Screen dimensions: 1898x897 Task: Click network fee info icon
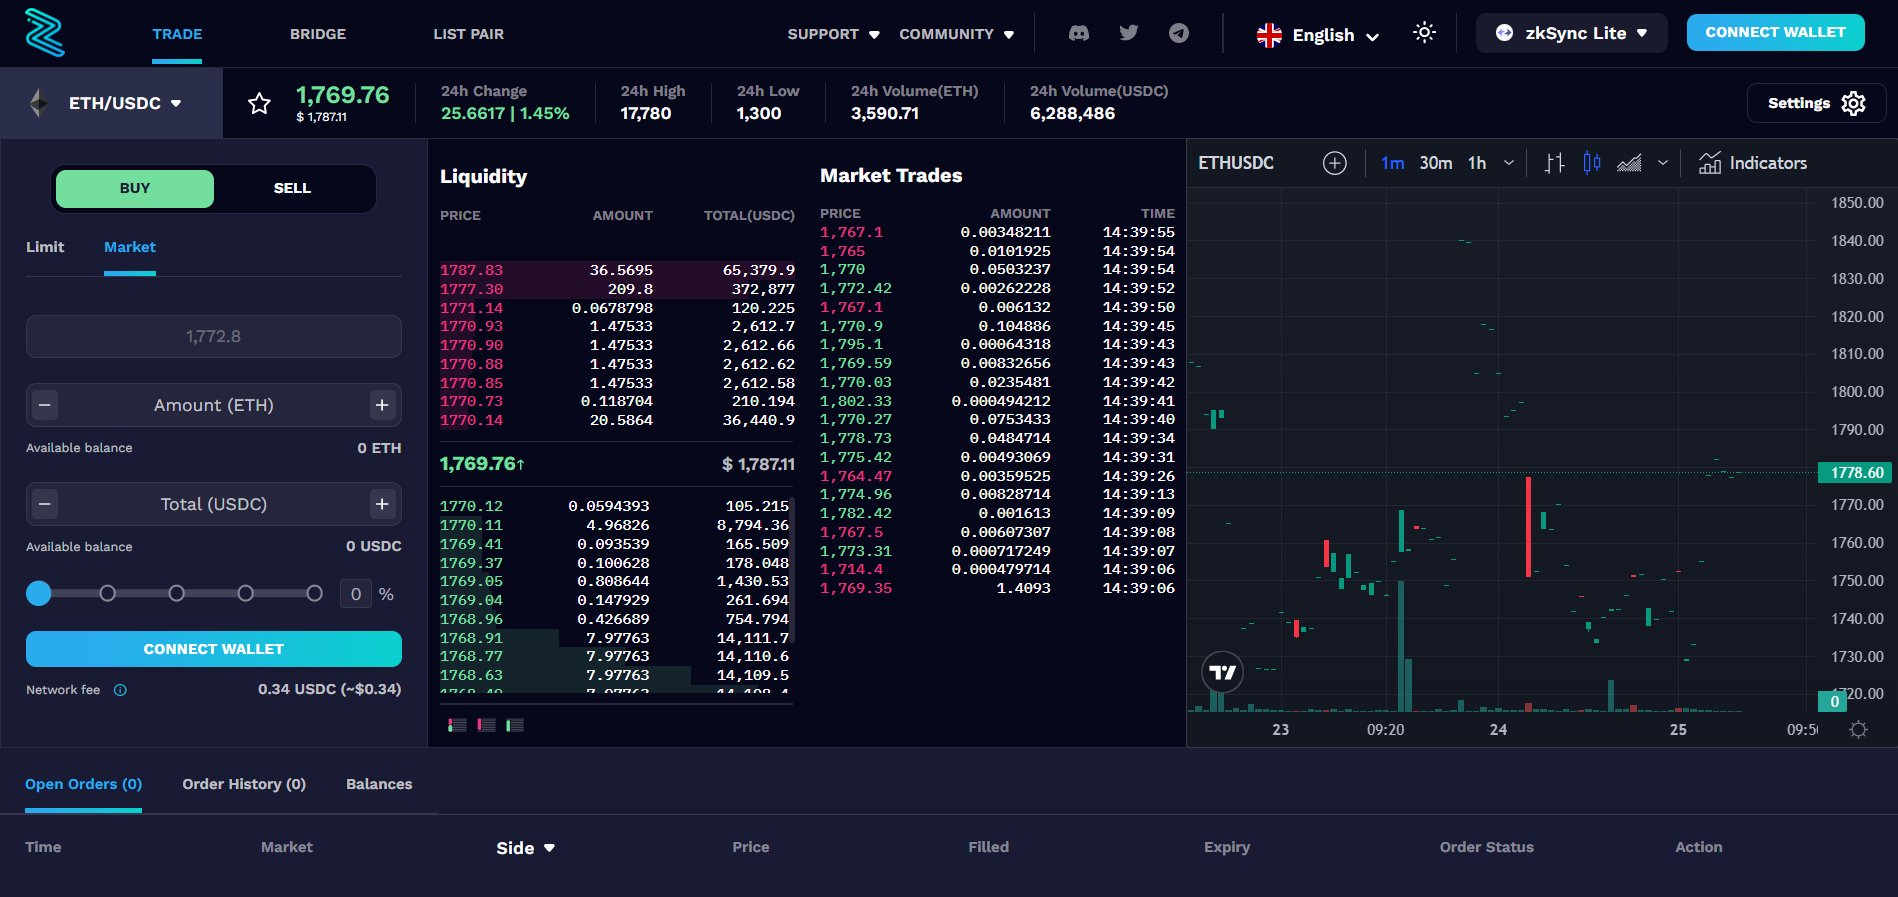coord(120,690)
